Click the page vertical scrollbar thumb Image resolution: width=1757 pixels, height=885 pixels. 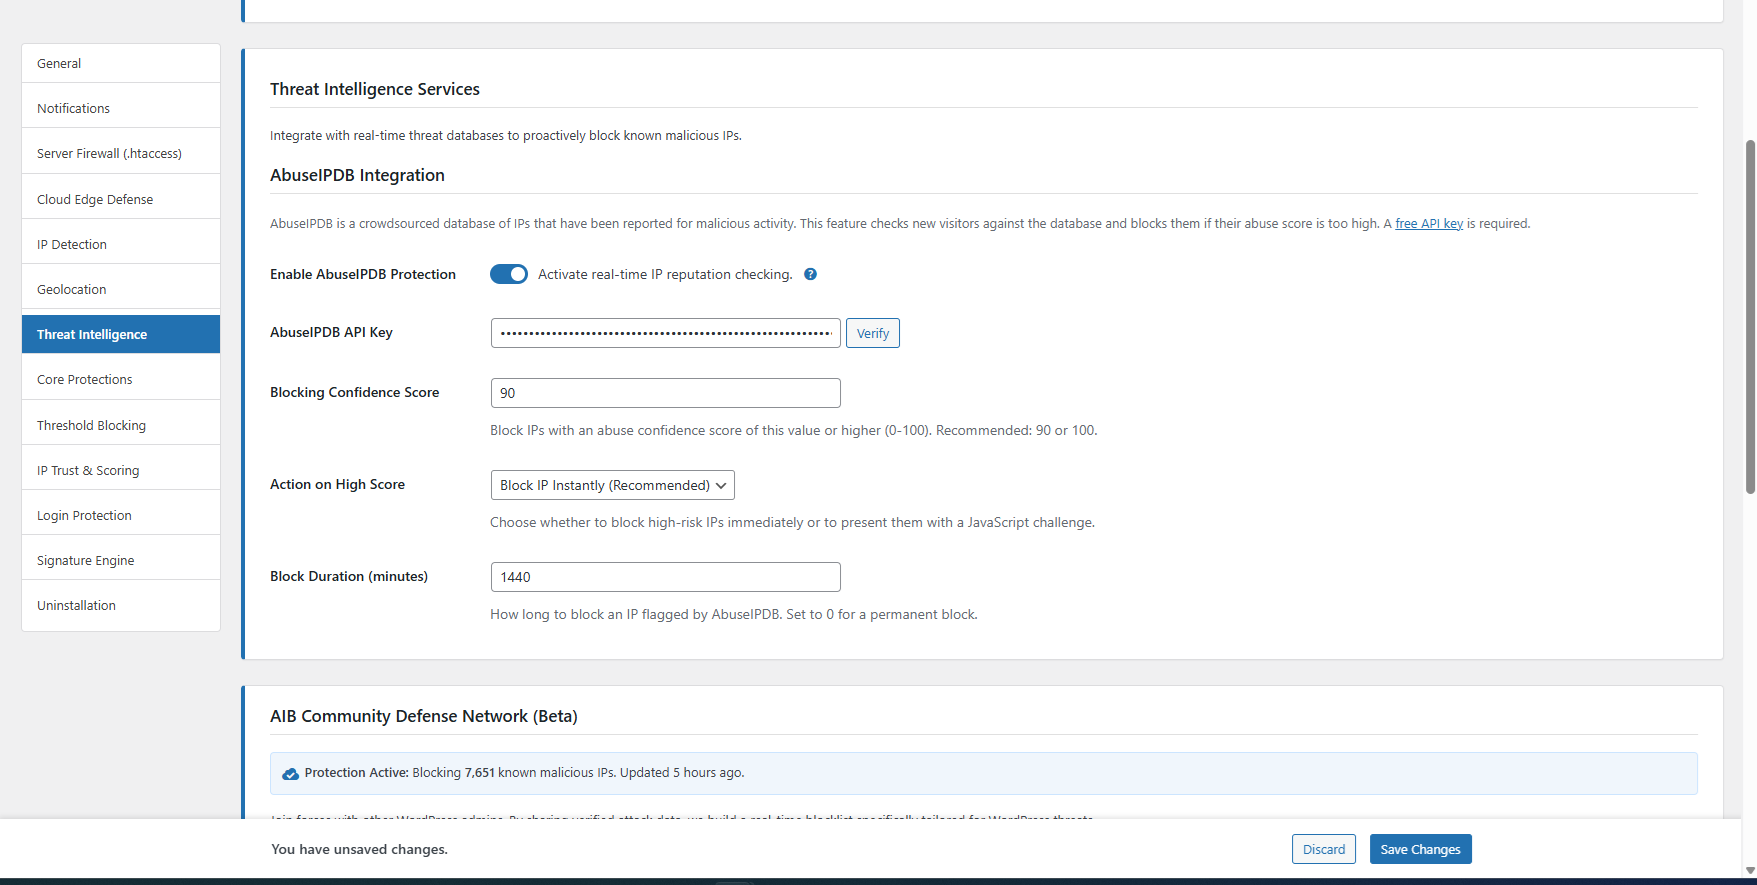[1750, 316]
